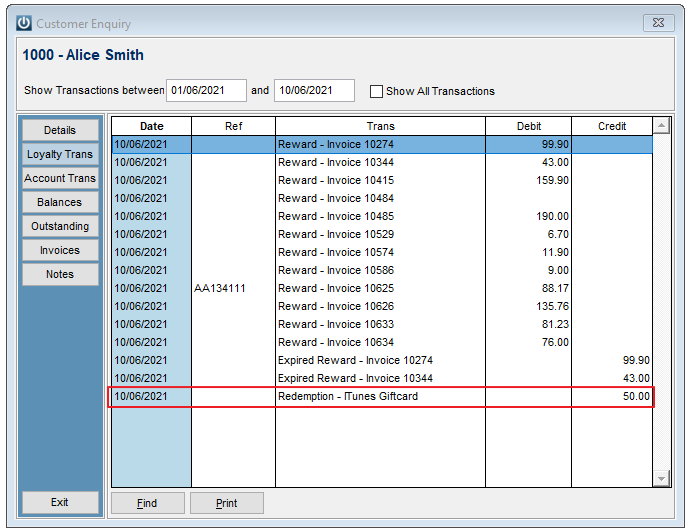
Task: Open Account Trans section
Action: coord(60,178)
